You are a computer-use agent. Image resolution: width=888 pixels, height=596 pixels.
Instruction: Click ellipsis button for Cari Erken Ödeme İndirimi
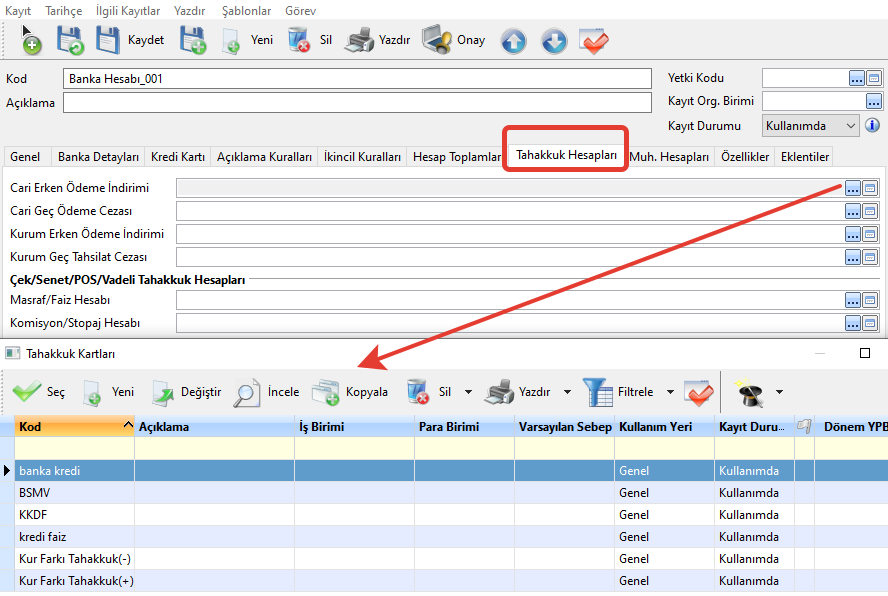[x=853, y=188]
